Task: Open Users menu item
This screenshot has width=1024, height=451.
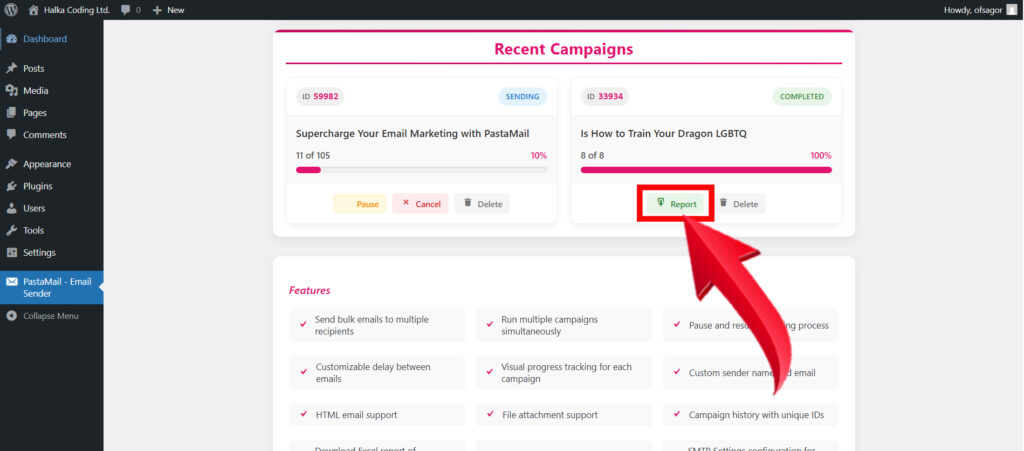Action: coord(33,208)
